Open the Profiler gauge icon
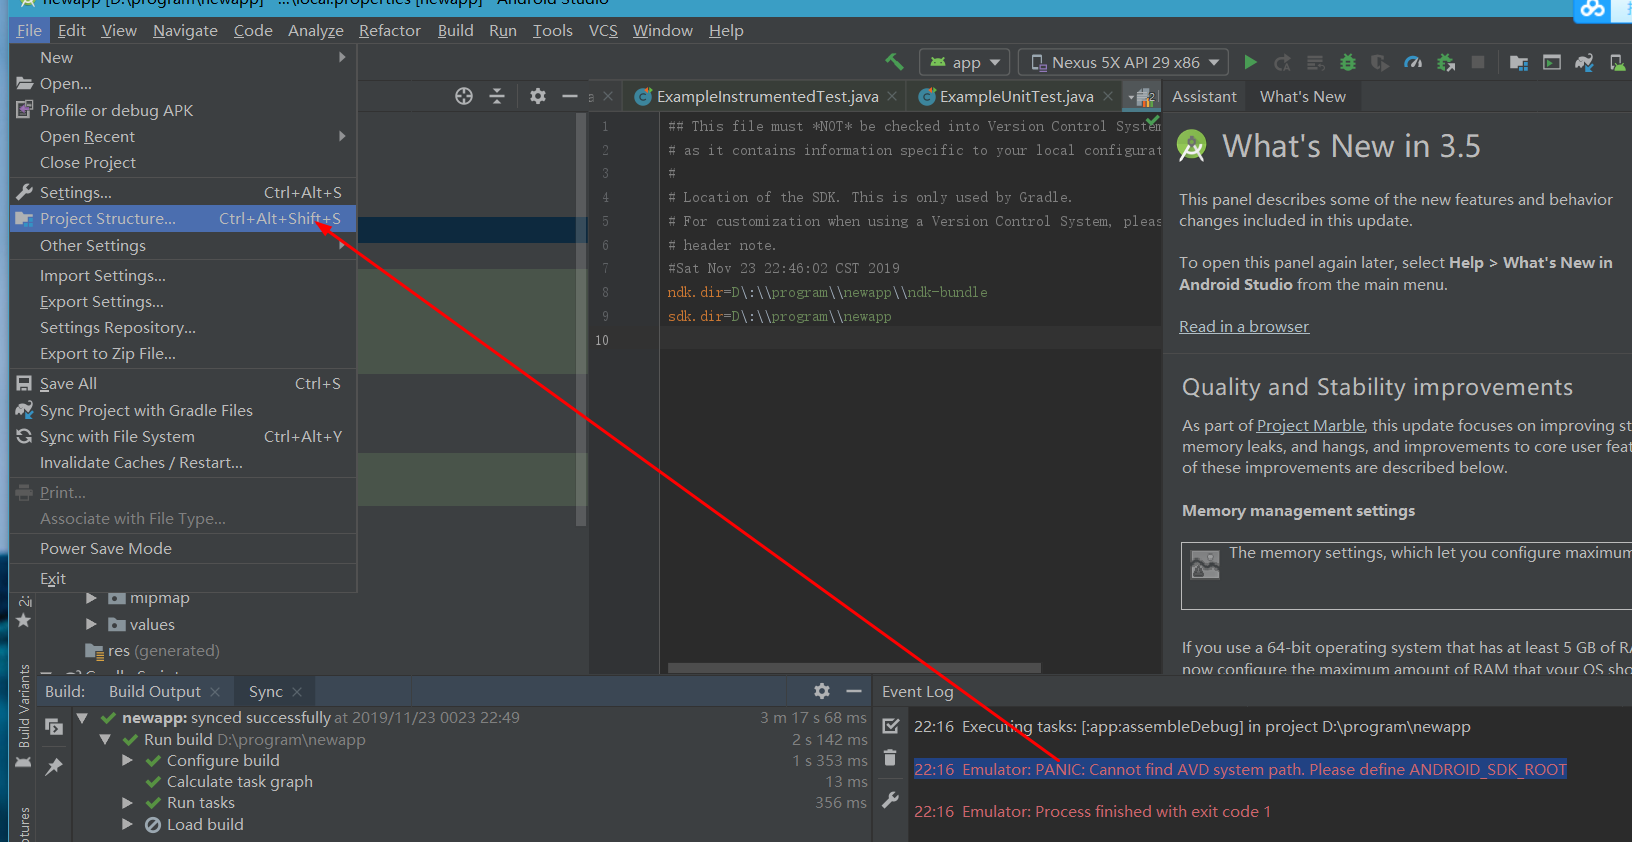Screen dimensions: 1632x842 coord(1413,63)
